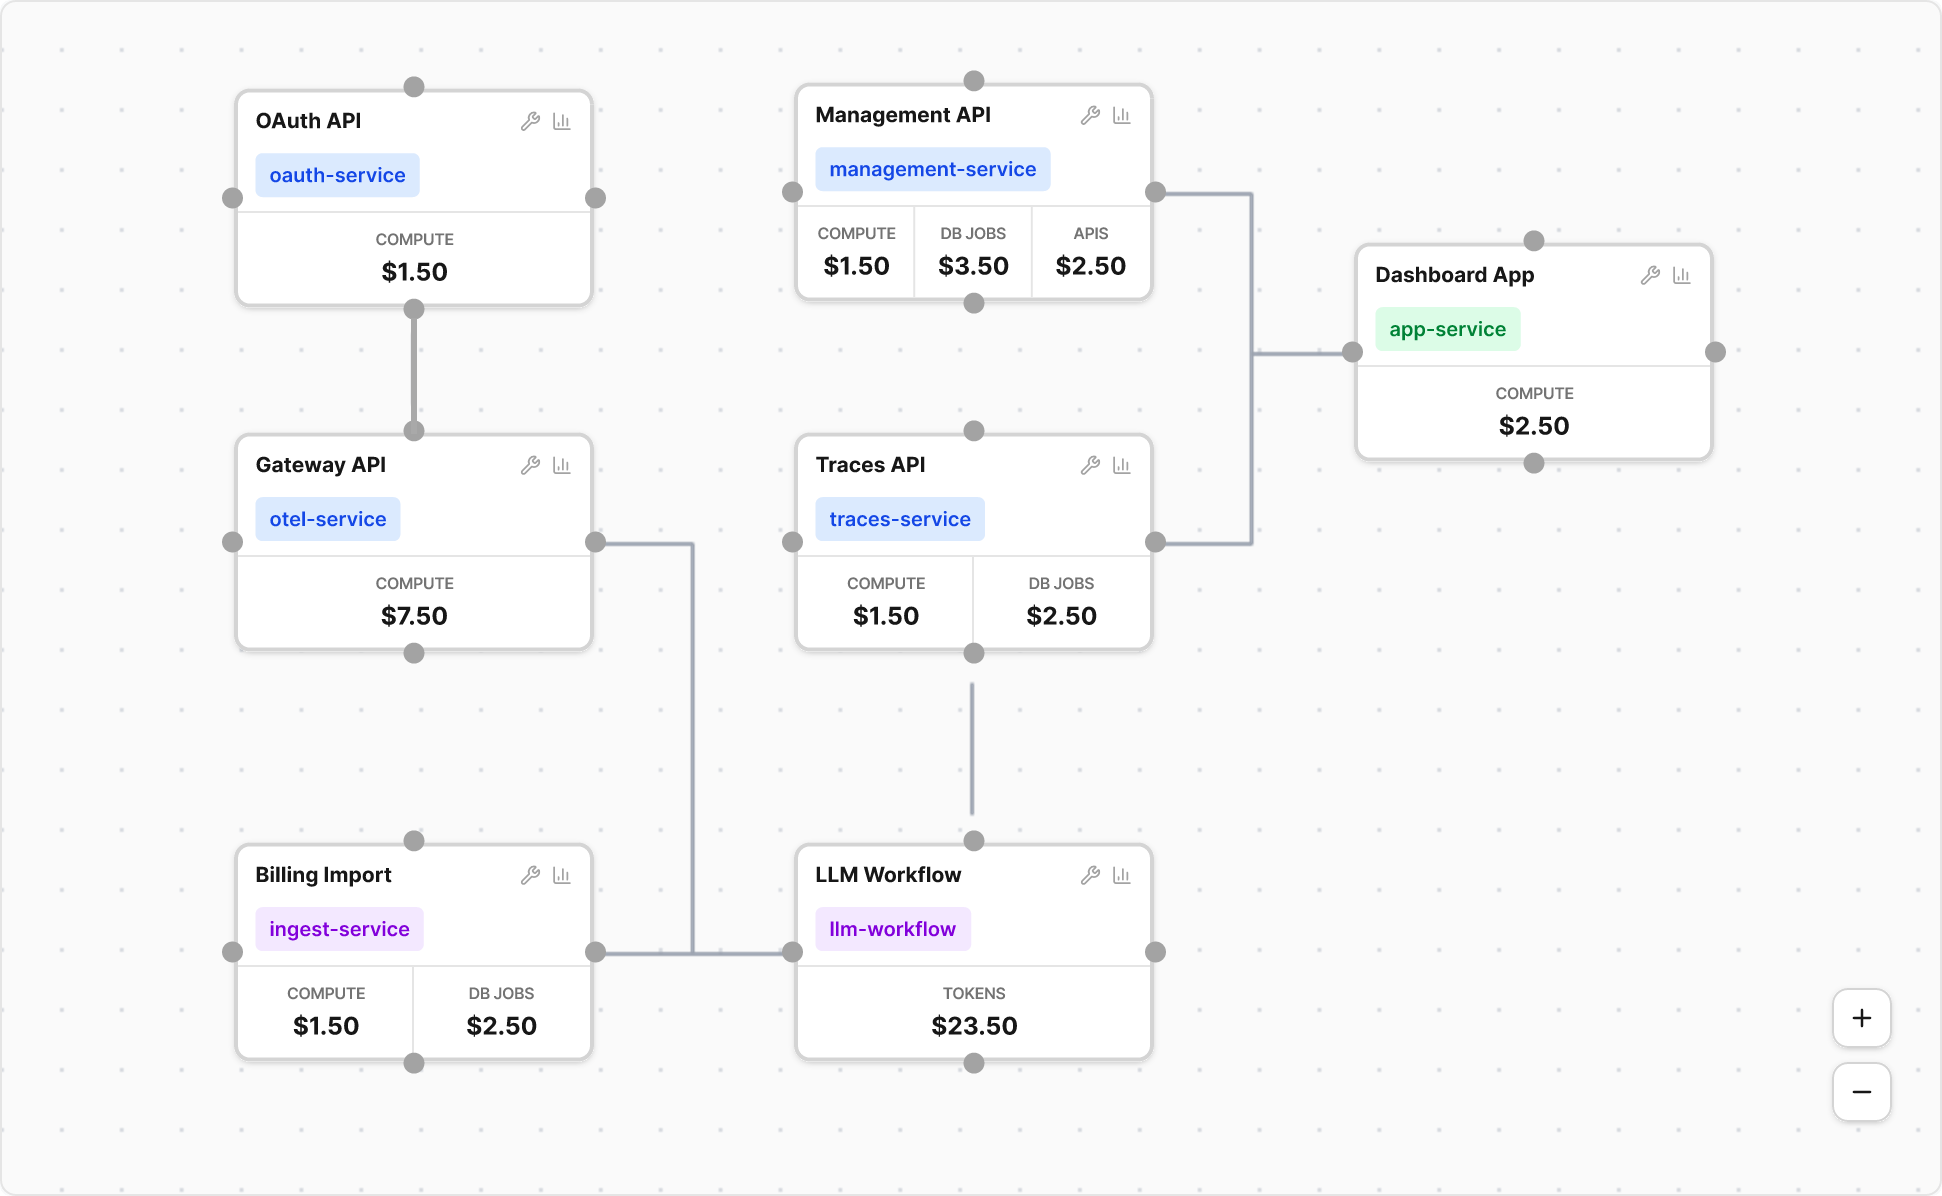This screenshot has height=1196, width=1942.
Task: Select the oauth-service tag
Action: click(337, 175)
